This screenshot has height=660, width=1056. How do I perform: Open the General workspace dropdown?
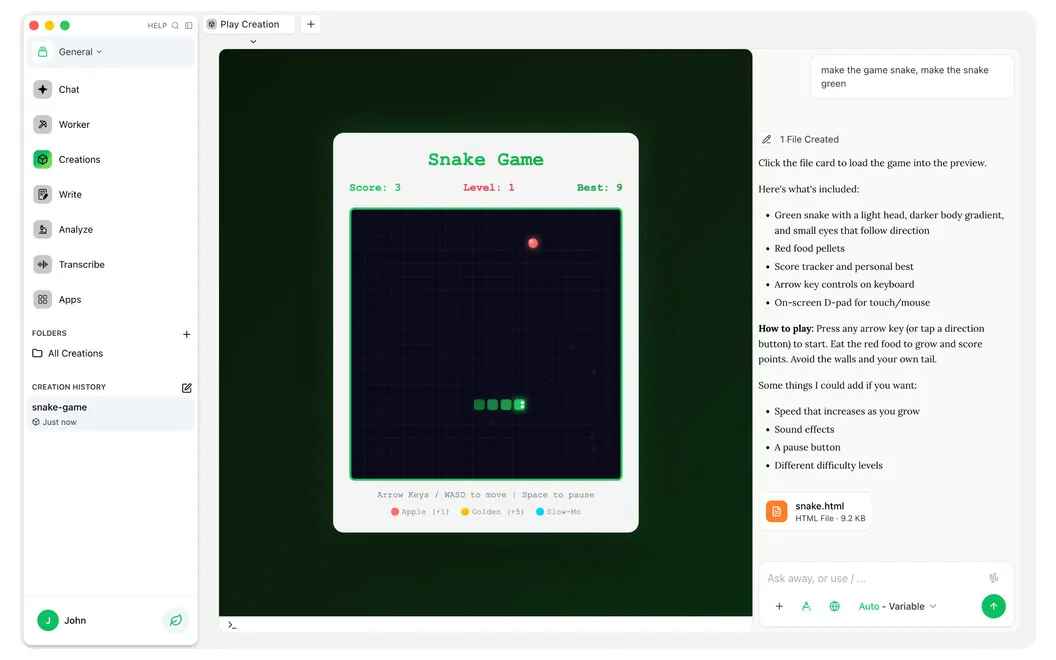click(111, 52)
